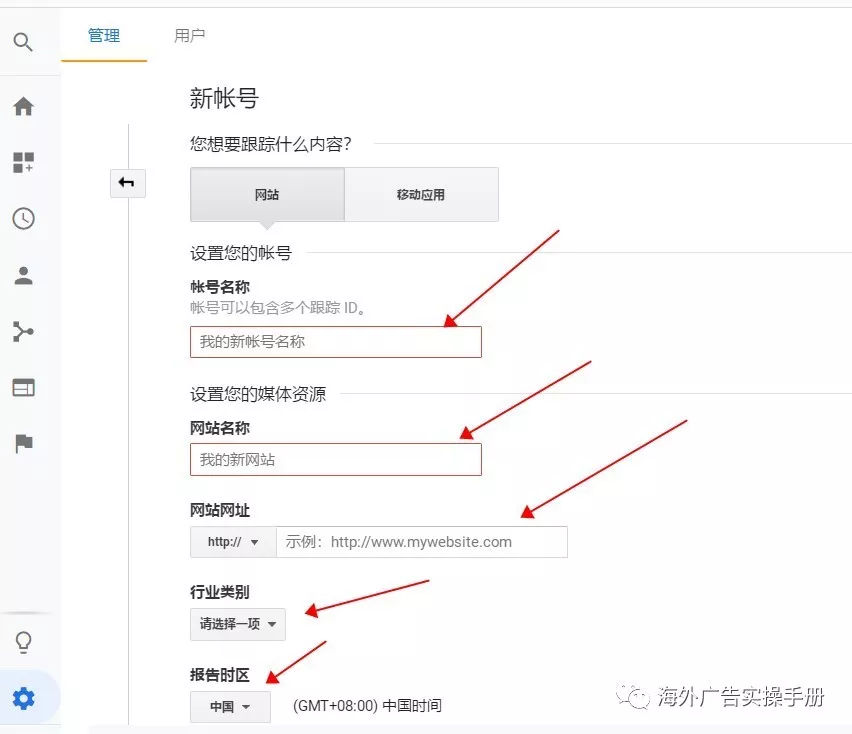This screenshot has width=852, height=734.
Task: Switch to the 用户 tab
Action: [190, 36]
